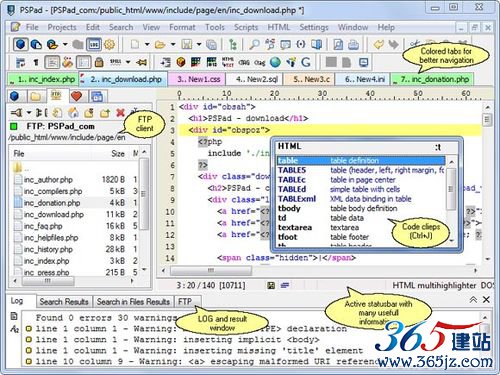Open the dropdown arrow beside save icon
500x375 pixels.
(199, 44)
